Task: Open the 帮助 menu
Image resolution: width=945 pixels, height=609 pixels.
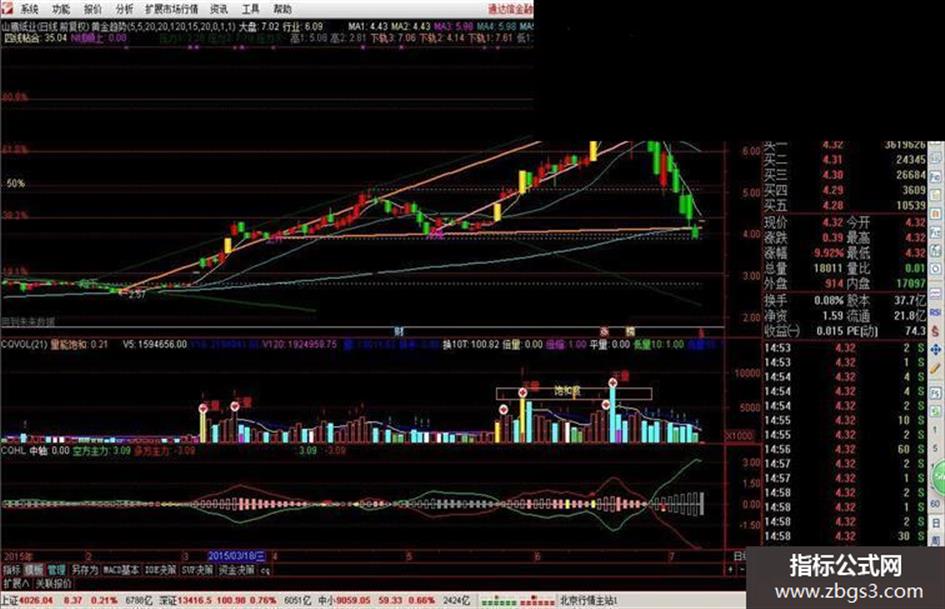Action: [282, 9]
